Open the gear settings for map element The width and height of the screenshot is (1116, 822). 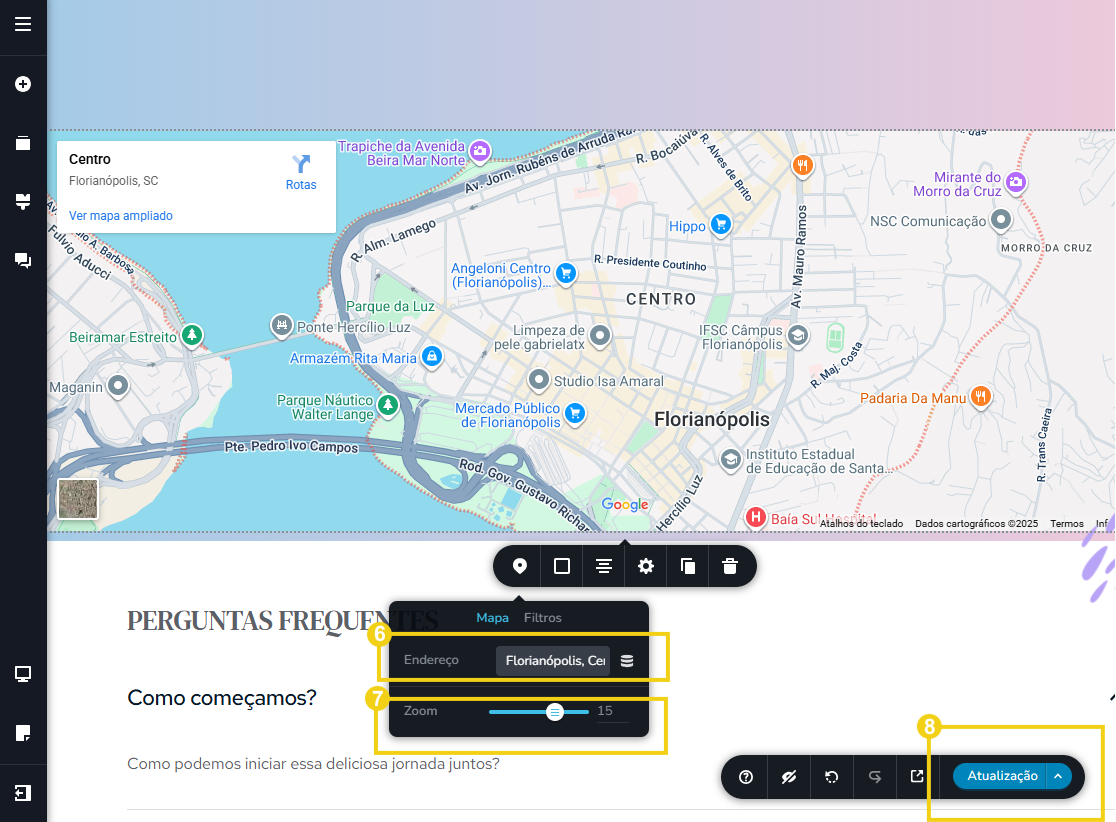(x=646, y=567)
